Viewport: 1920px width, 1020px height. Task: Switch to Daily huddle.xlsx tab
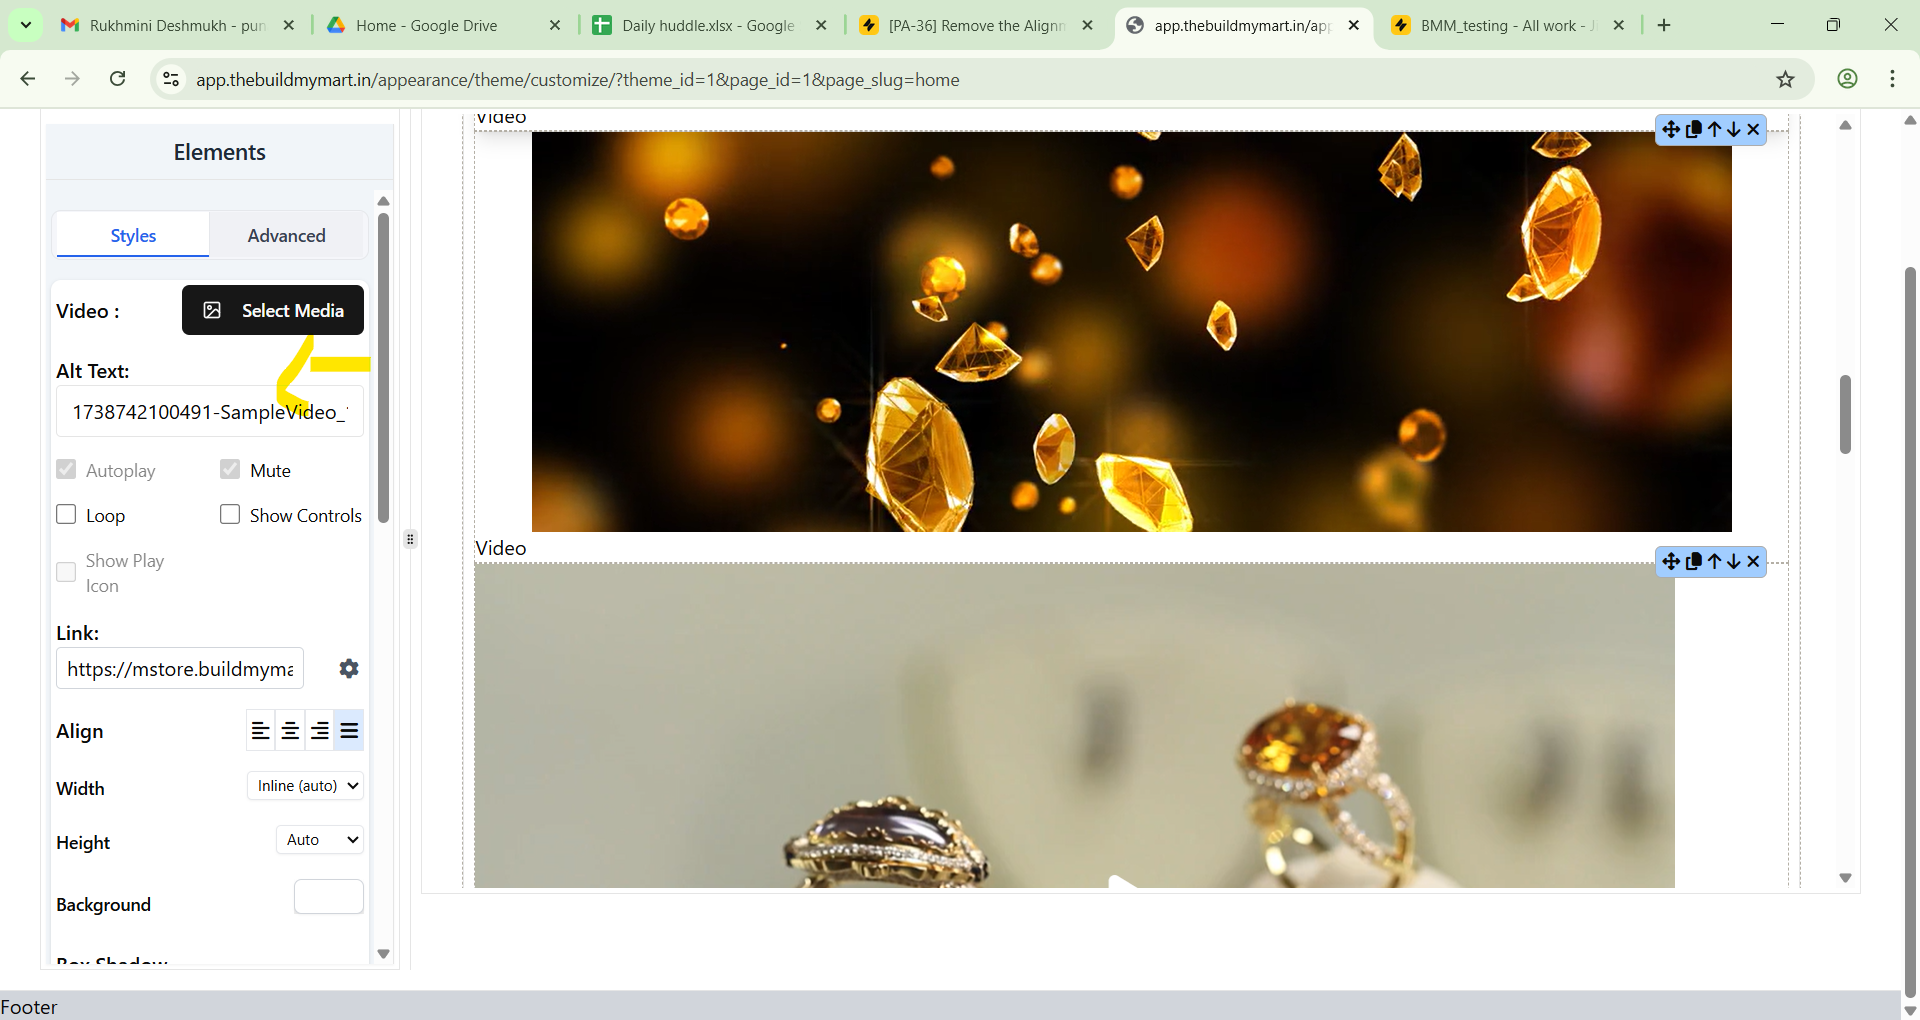pyautogui.click(x=708, y=25)
